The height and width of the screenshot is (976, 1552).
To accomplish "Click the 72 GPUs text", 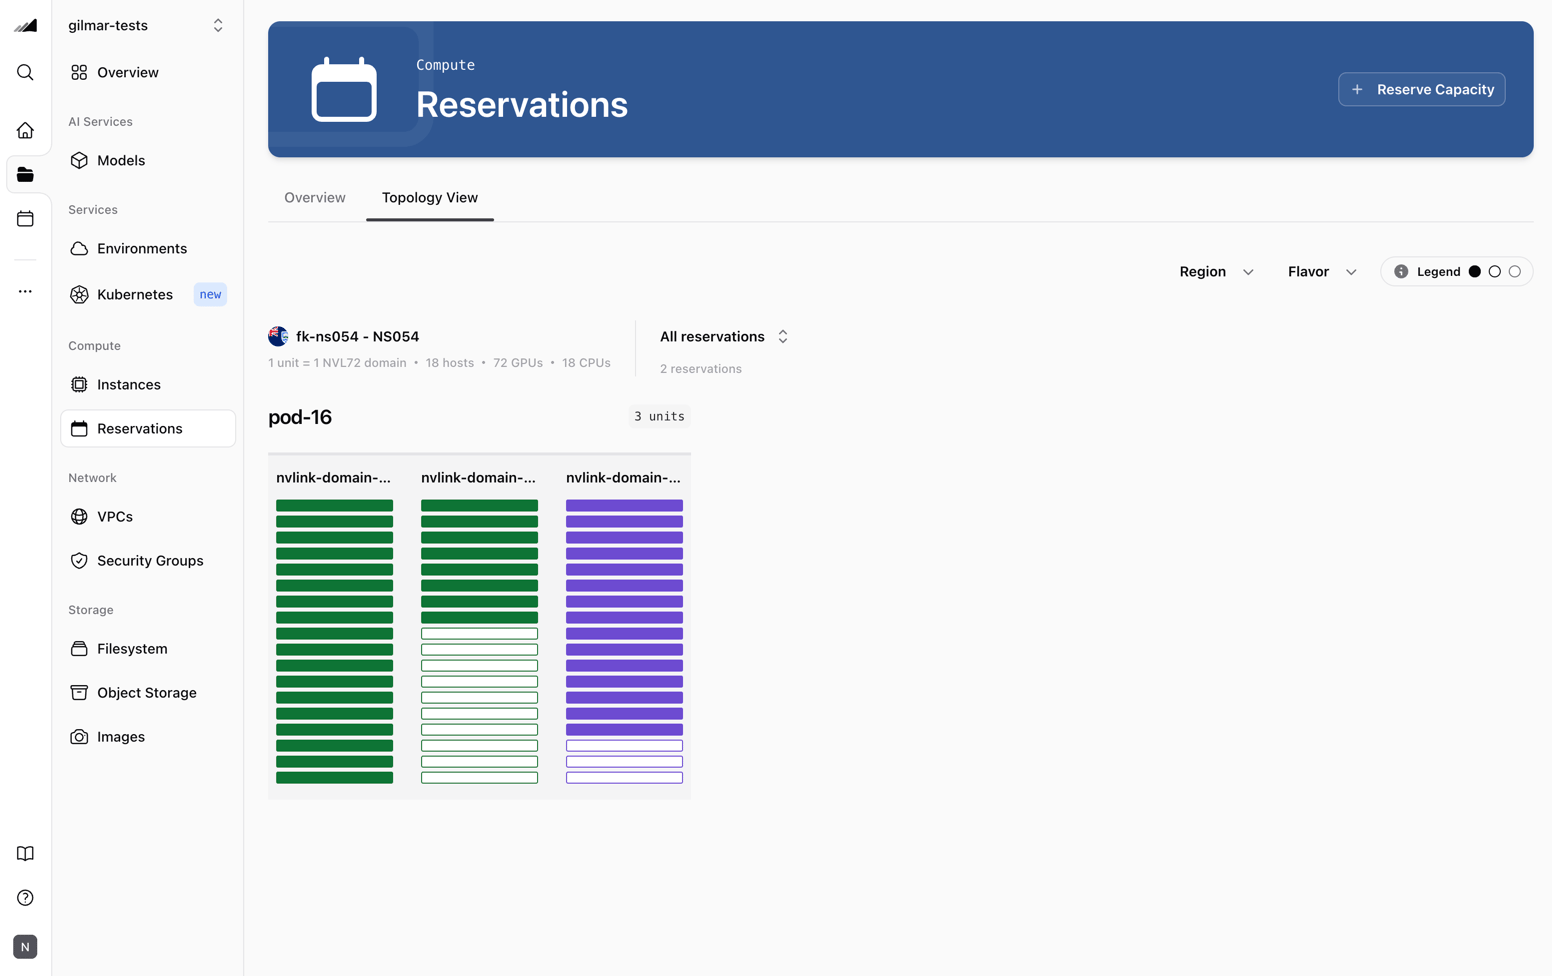I will tap(518, 362).
